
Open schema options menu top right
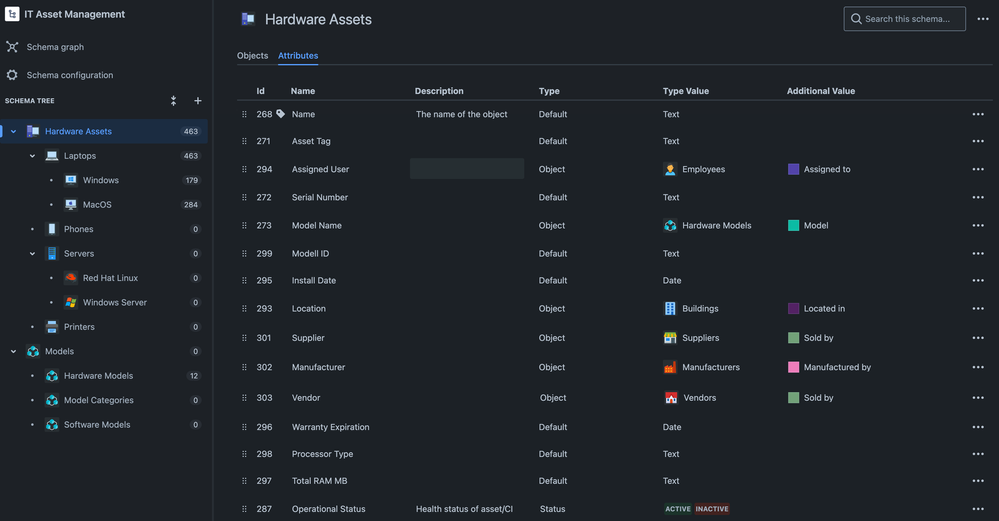point(983,19)
